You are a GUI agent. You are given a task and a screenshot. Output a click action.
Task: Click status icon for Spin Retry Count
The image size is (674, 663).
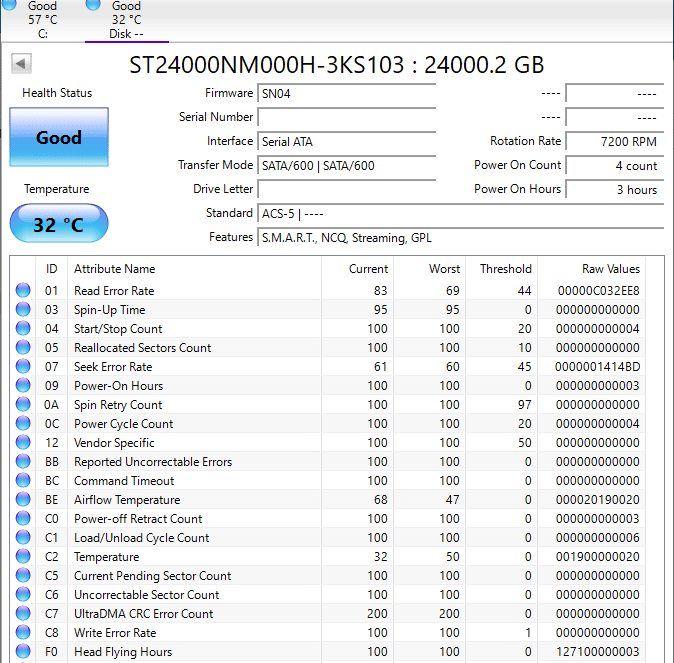click(23, 404)
